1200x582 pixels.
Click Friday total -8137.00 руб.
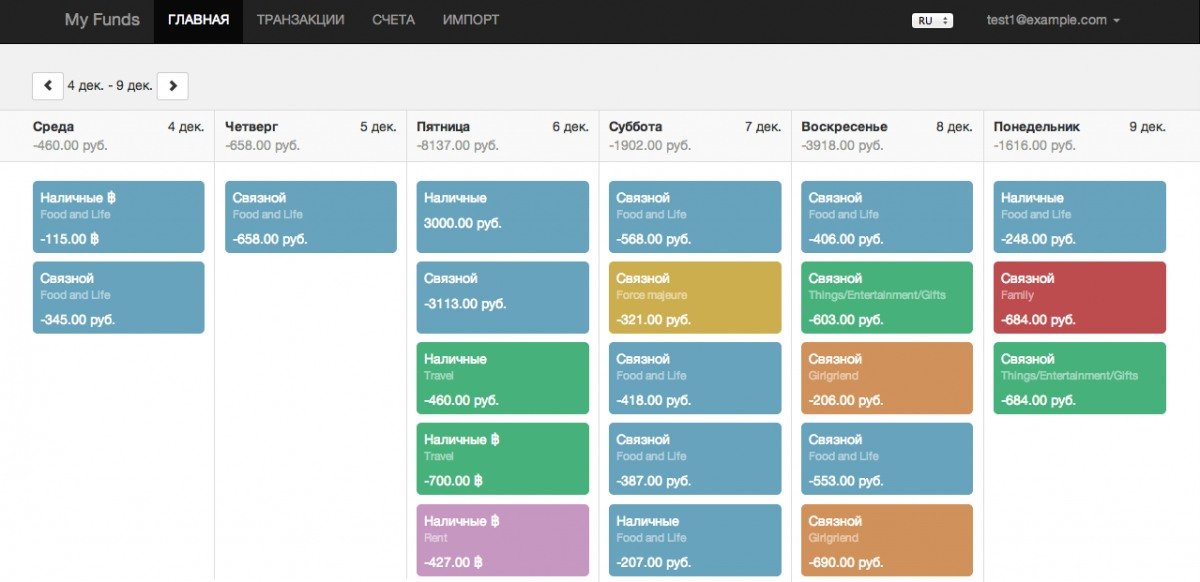pos(458,146)
